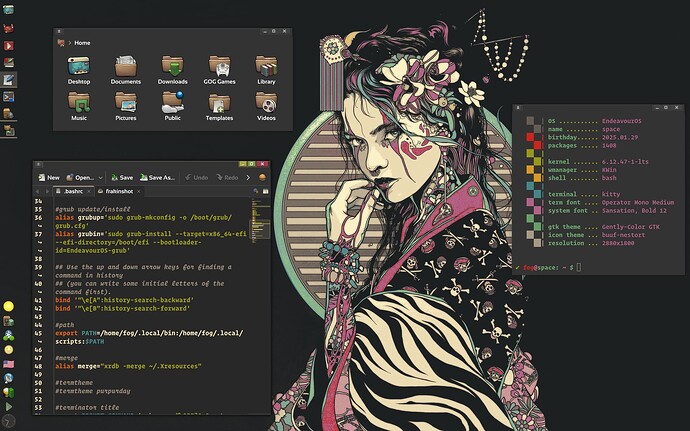Click the yellow circle tray icon
690x431 pixels.
pos(8,306)
